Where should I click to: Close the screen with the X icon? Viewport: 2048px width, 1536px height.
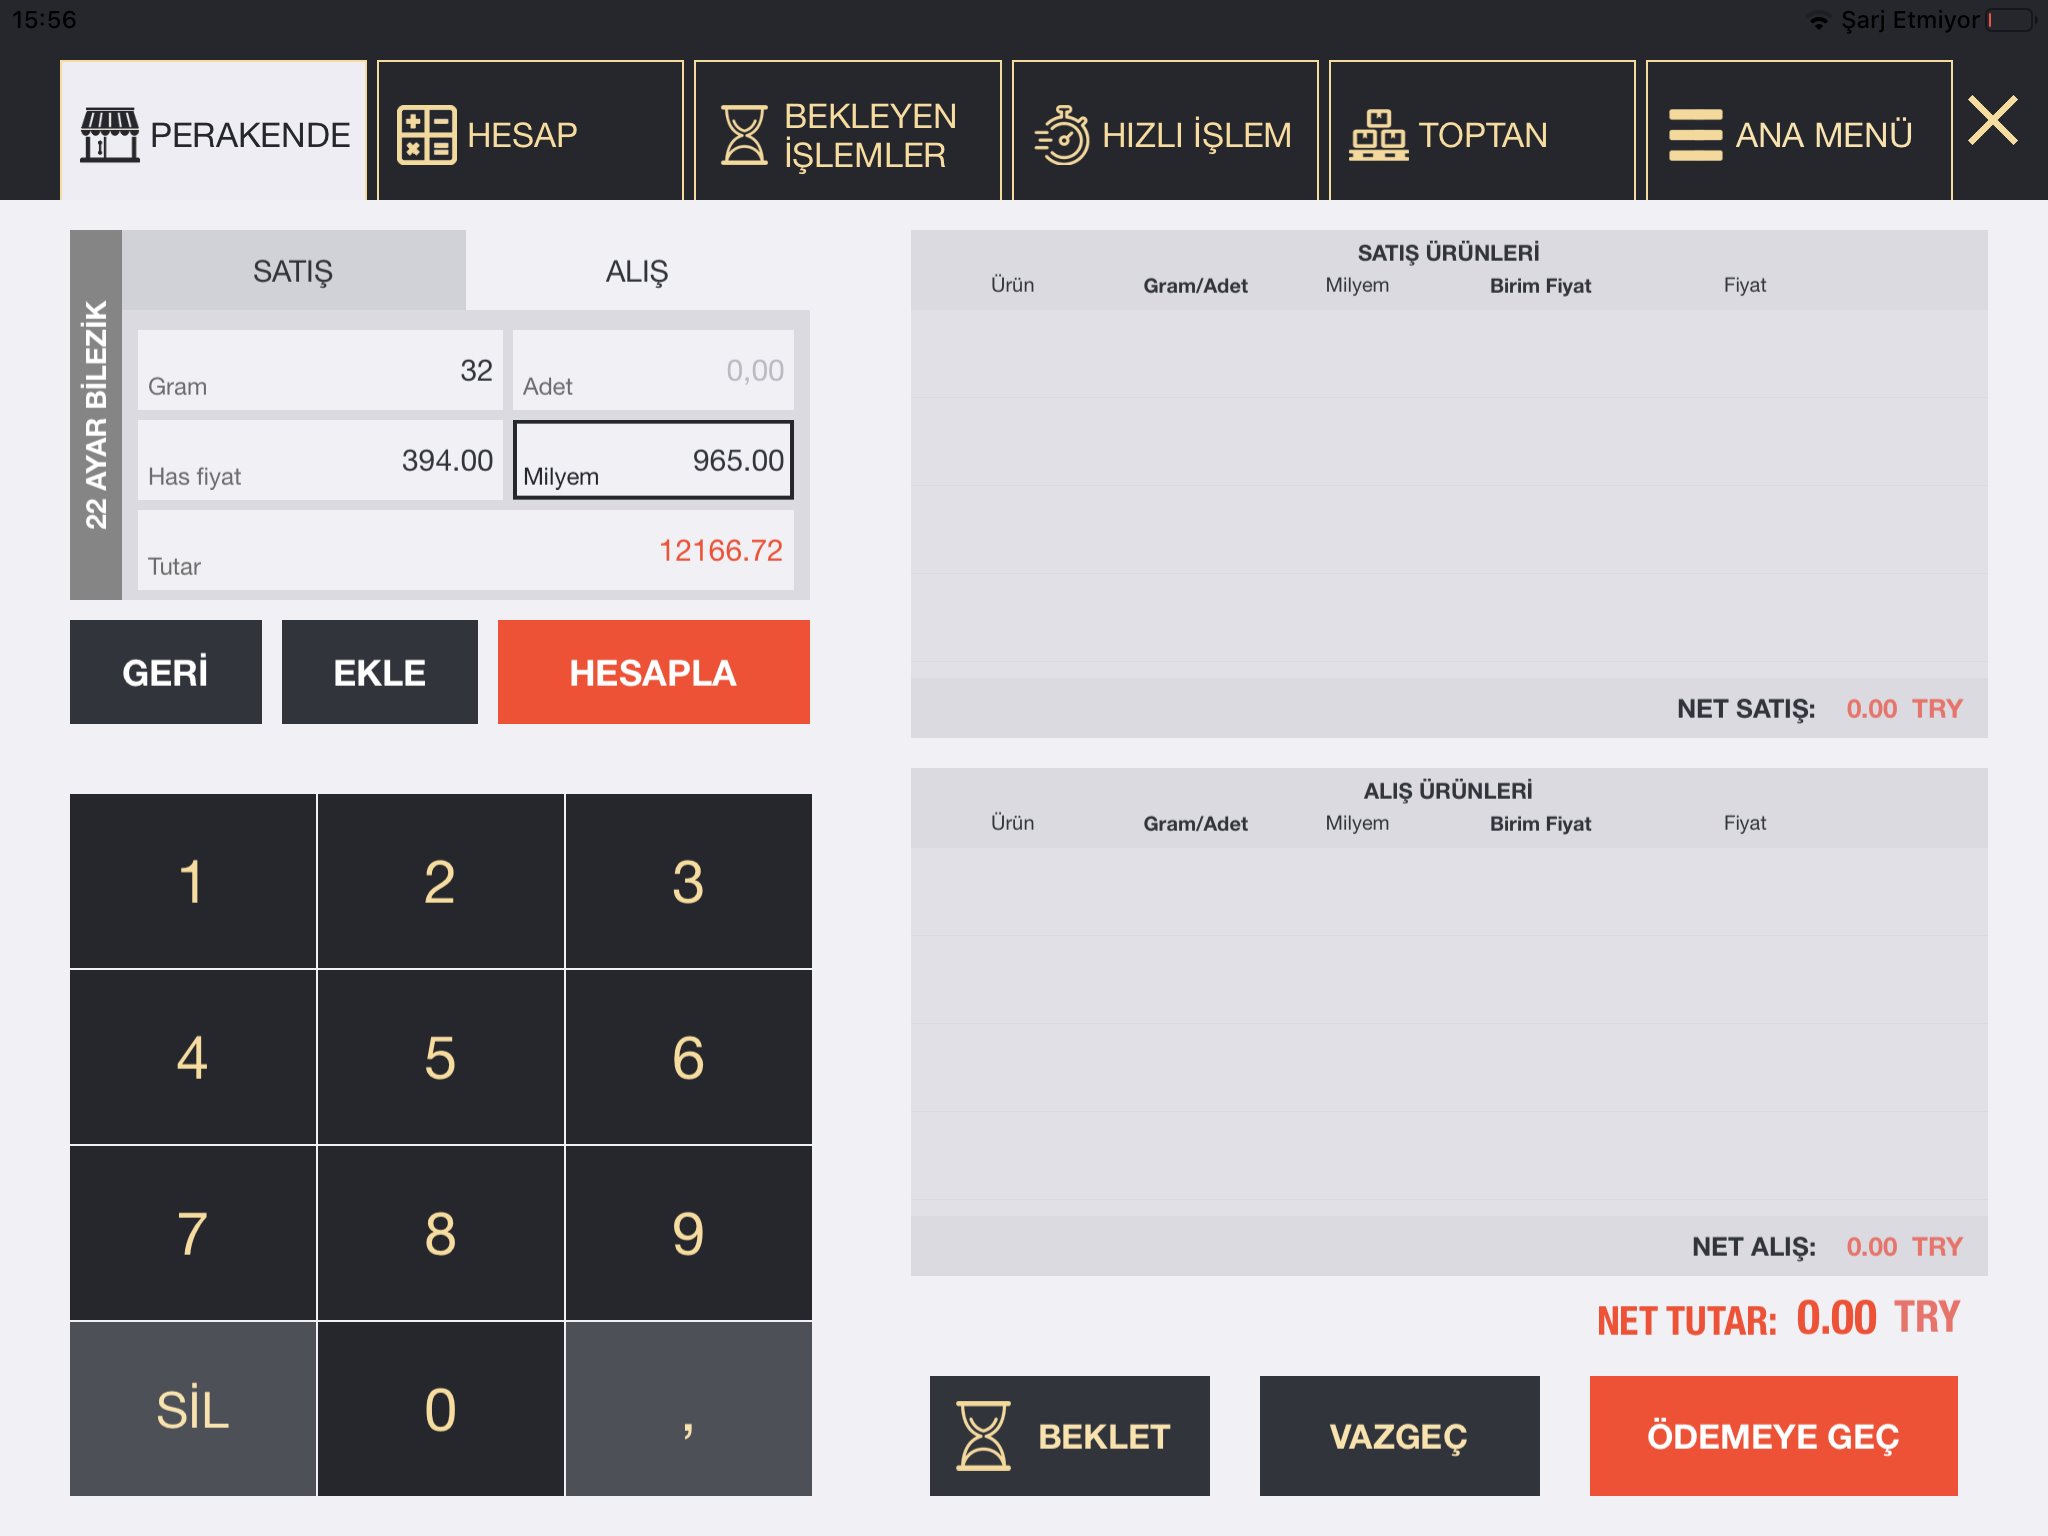coord(1992,121)
